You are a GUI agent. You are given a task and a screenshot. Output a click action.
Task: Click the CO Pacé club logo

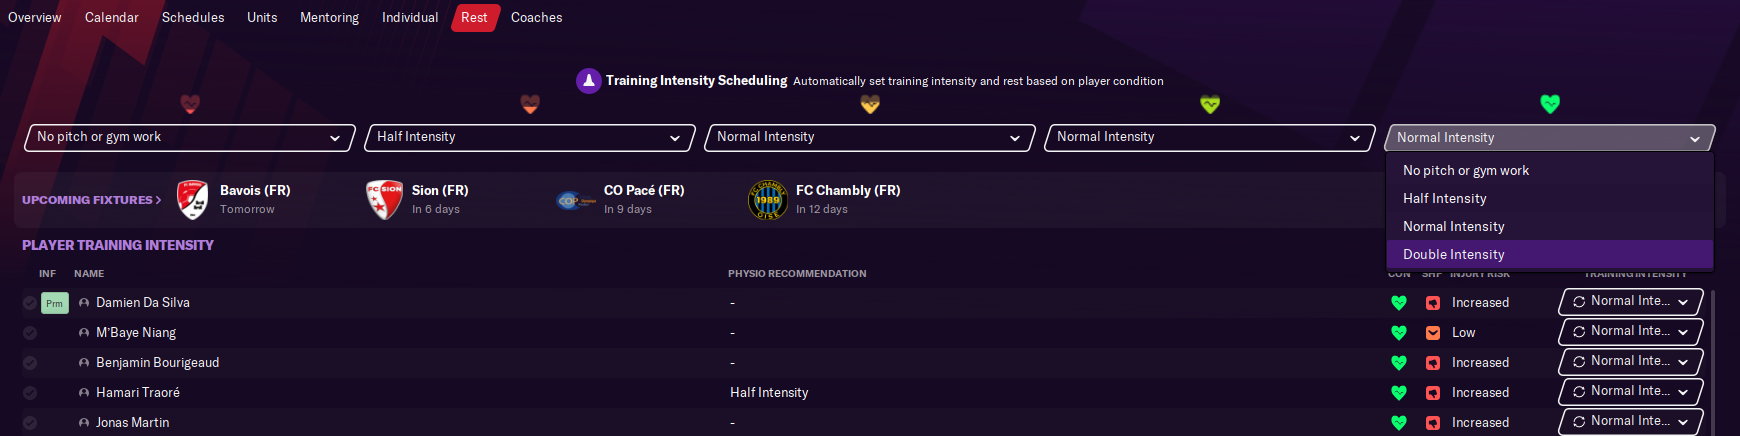point(575,200)
